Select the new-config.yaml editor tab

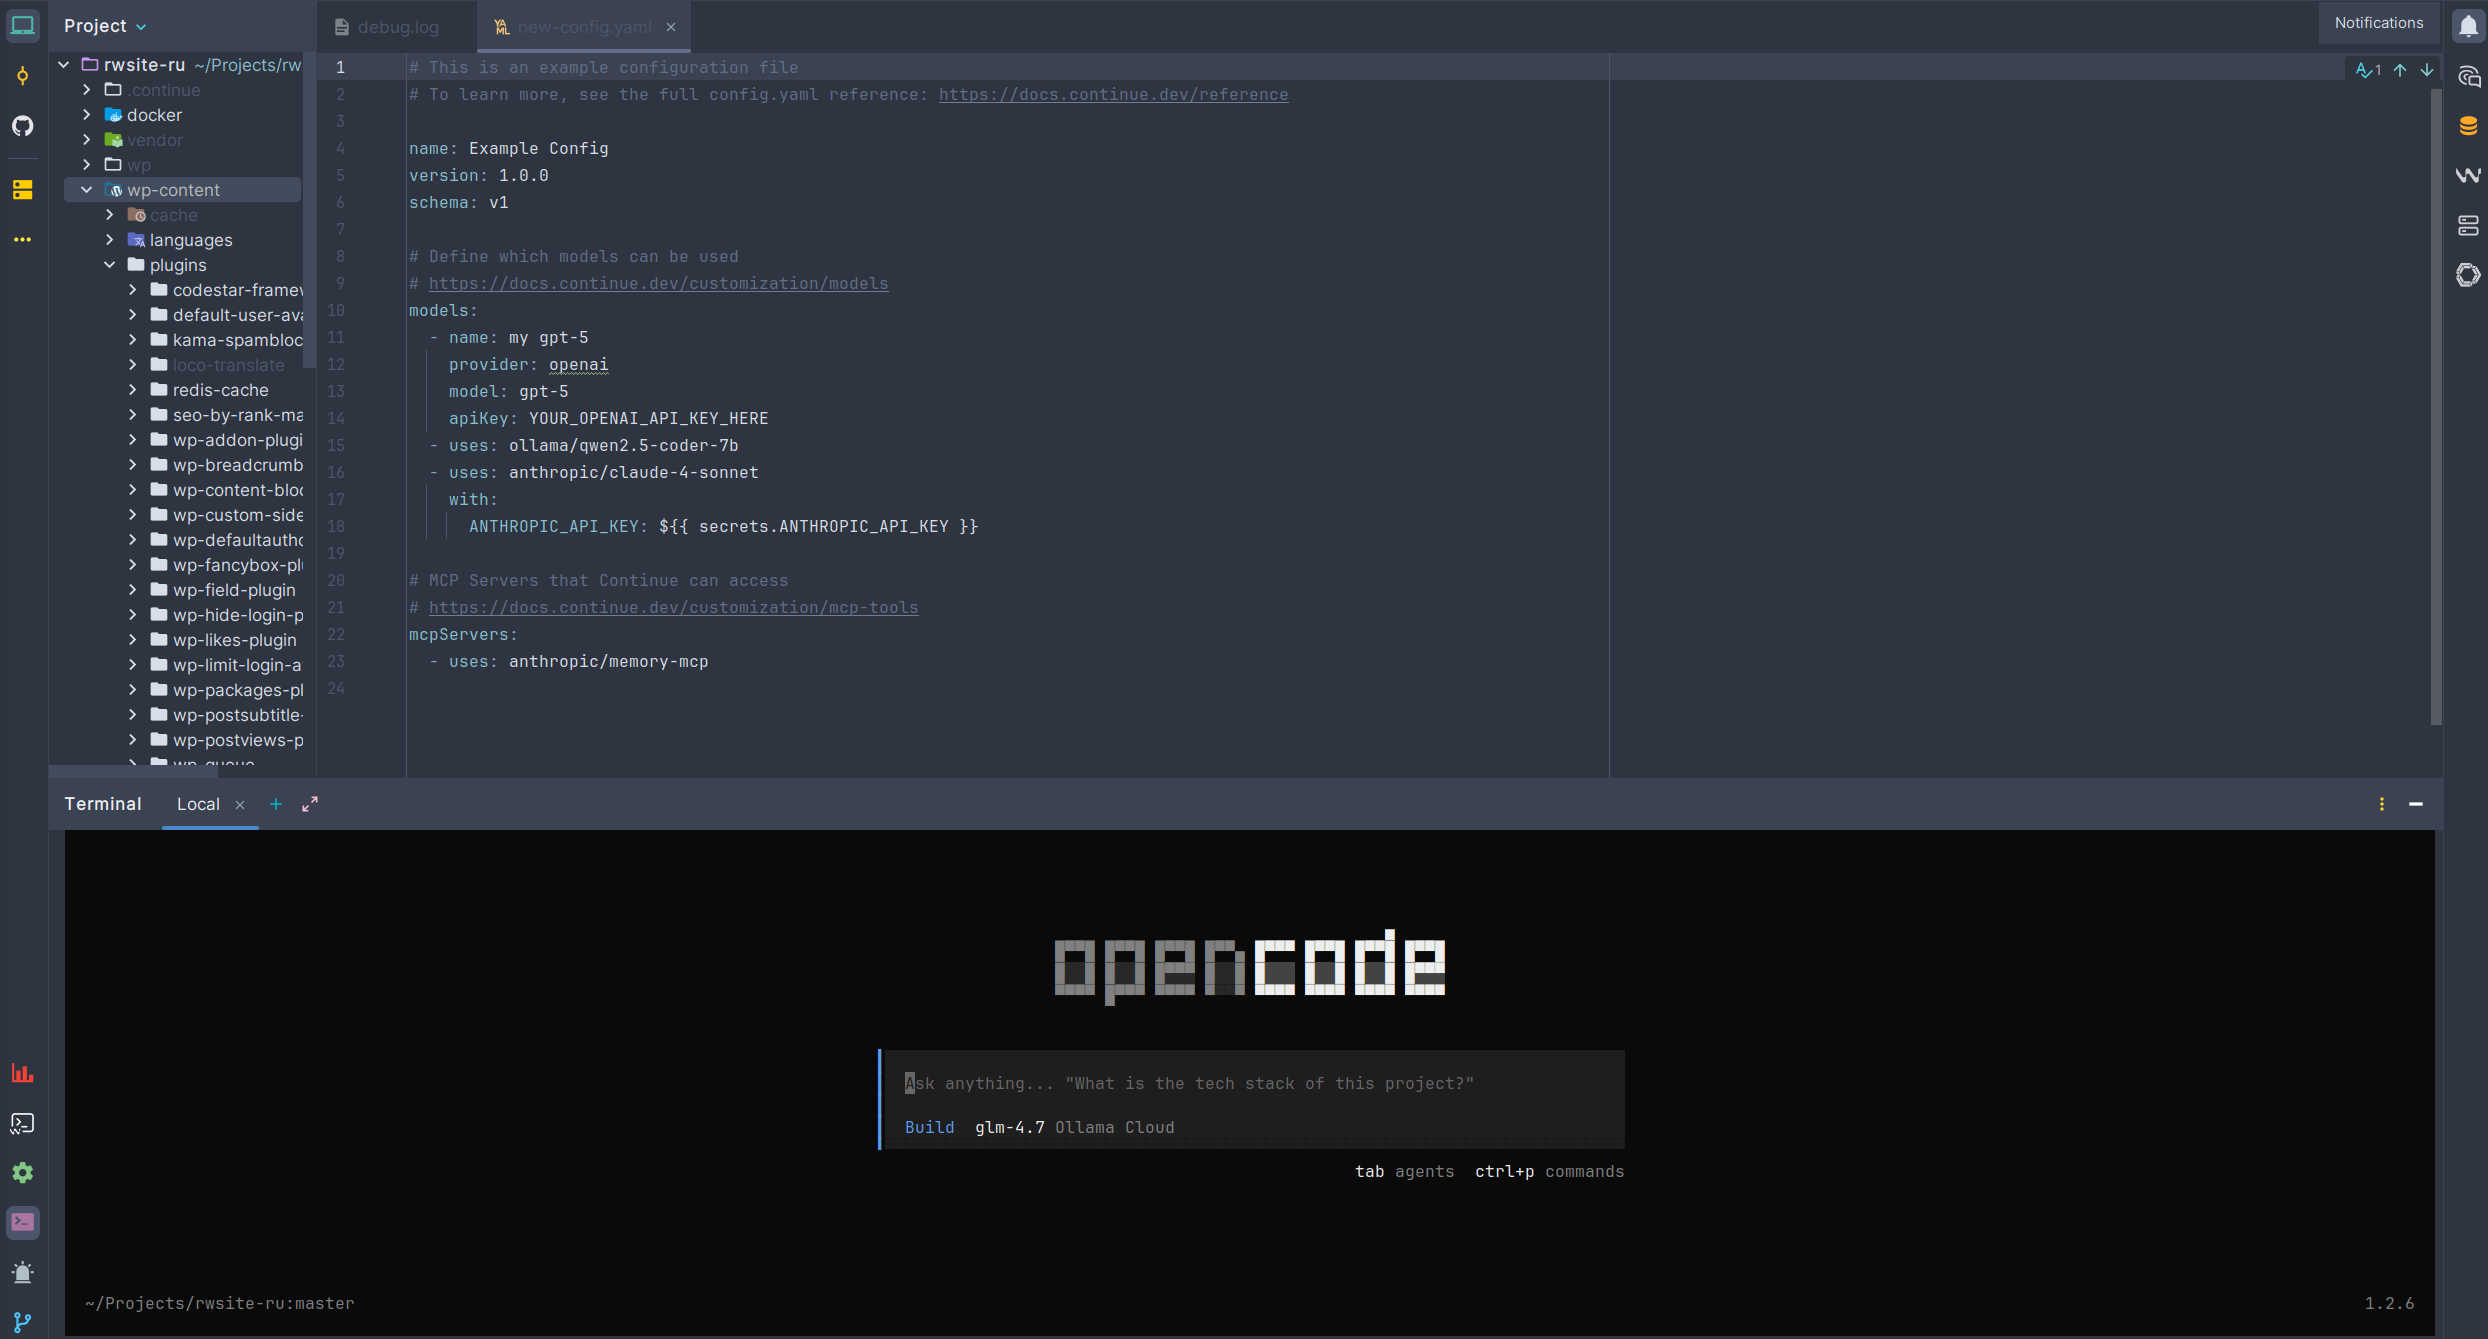click(x=583, y=27)
